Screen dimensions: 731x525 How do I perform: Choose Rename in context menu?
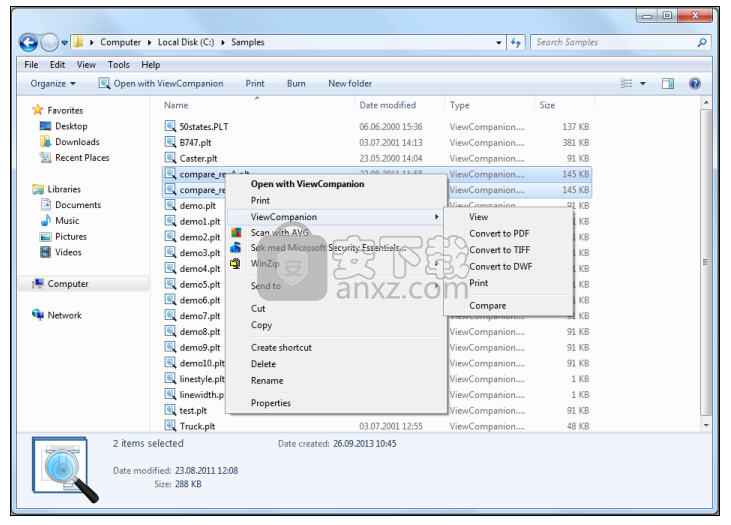coord(267,381)
